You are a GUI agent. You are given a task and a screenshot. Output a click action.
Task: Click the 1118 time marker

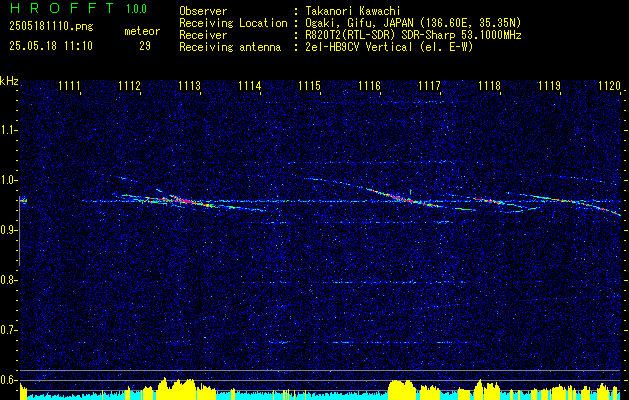(x=489, y=85)
